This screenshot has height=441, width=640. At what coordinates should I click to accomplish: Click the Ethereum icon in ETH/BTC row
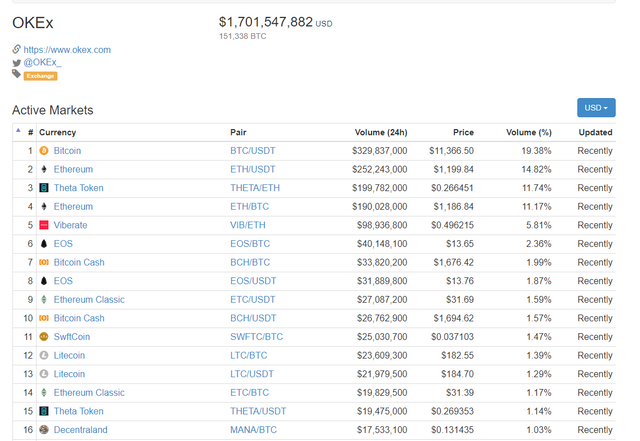(x=44, y=206)
